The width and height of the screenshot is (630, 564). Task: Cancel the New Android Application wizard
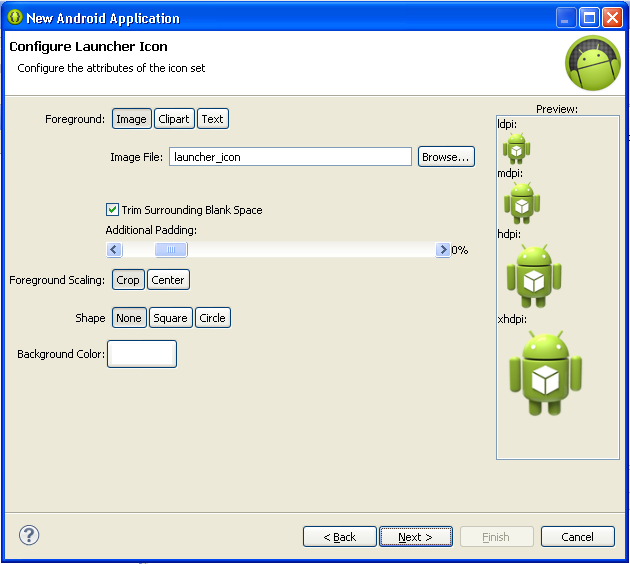(577, 537)
